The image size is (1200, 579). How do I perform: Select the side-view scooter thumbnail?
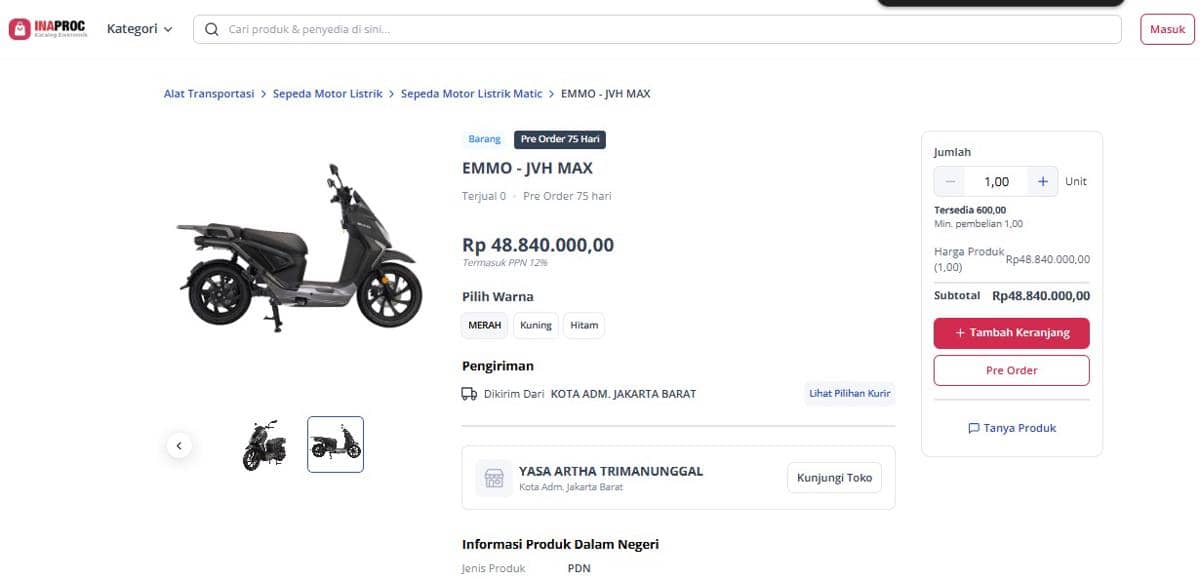coord(335,444)
